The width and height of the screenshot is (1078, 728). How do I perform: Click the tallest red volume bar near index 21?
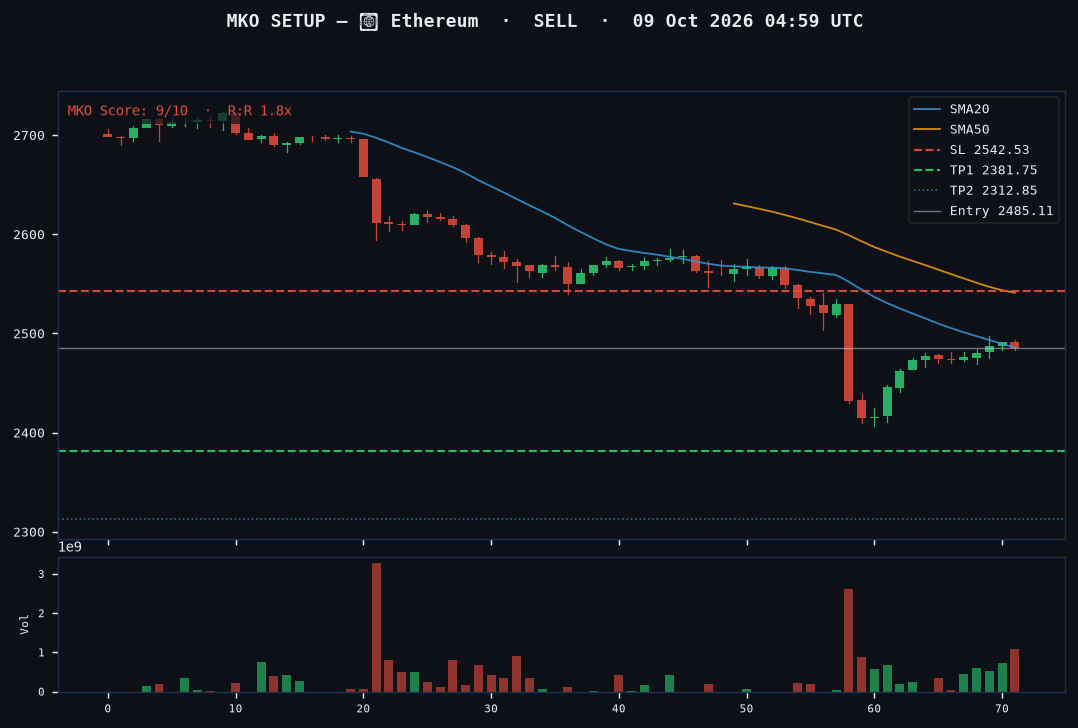tap(376, 628)
